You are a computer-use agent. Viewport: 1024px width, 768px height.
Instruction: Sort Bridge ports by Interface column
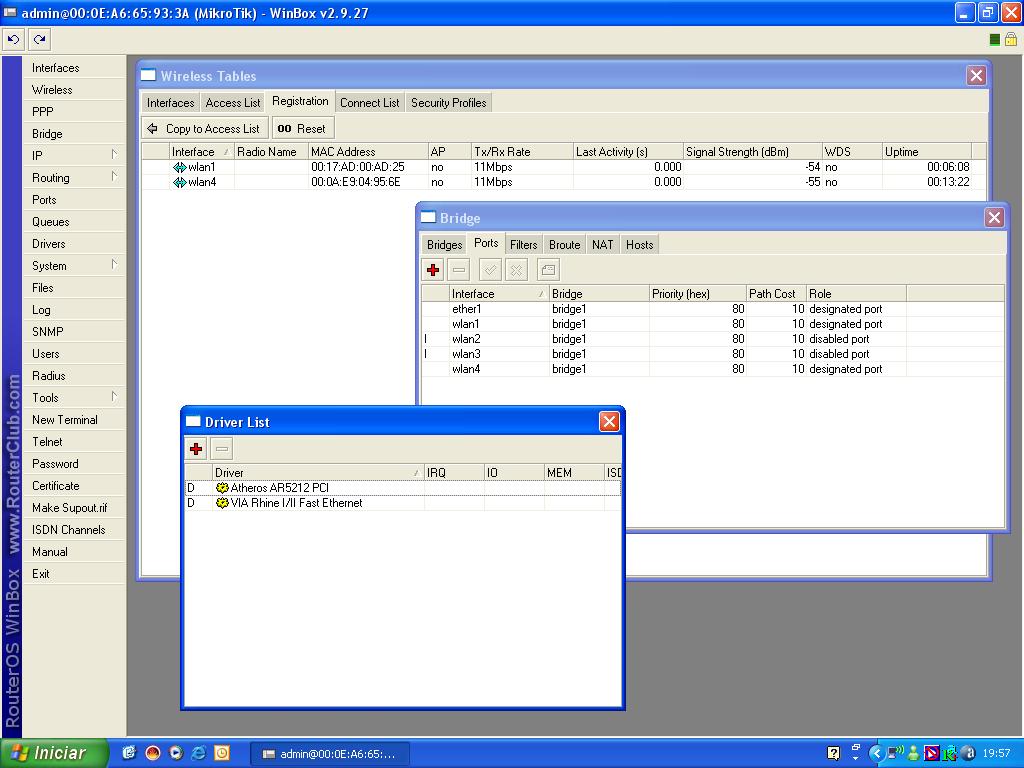click(499, 294)
